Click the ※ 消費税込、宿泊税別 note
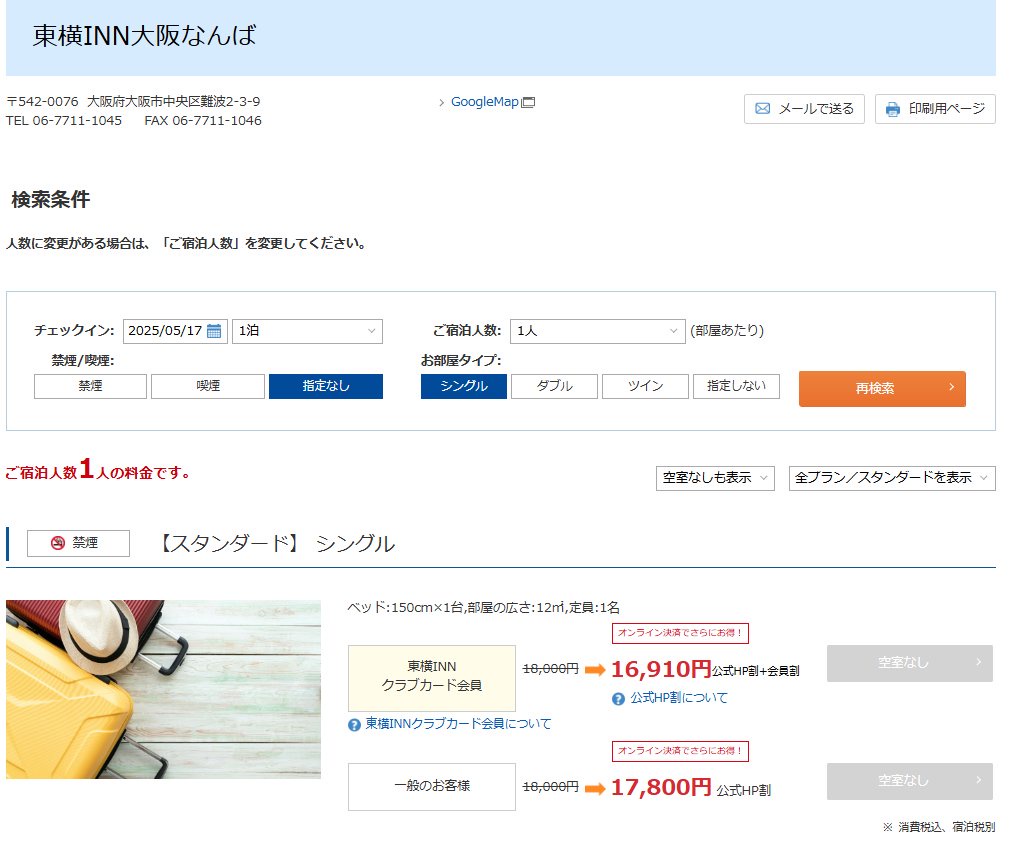This screenshot has height=863, width=1026. pos(939,828)
